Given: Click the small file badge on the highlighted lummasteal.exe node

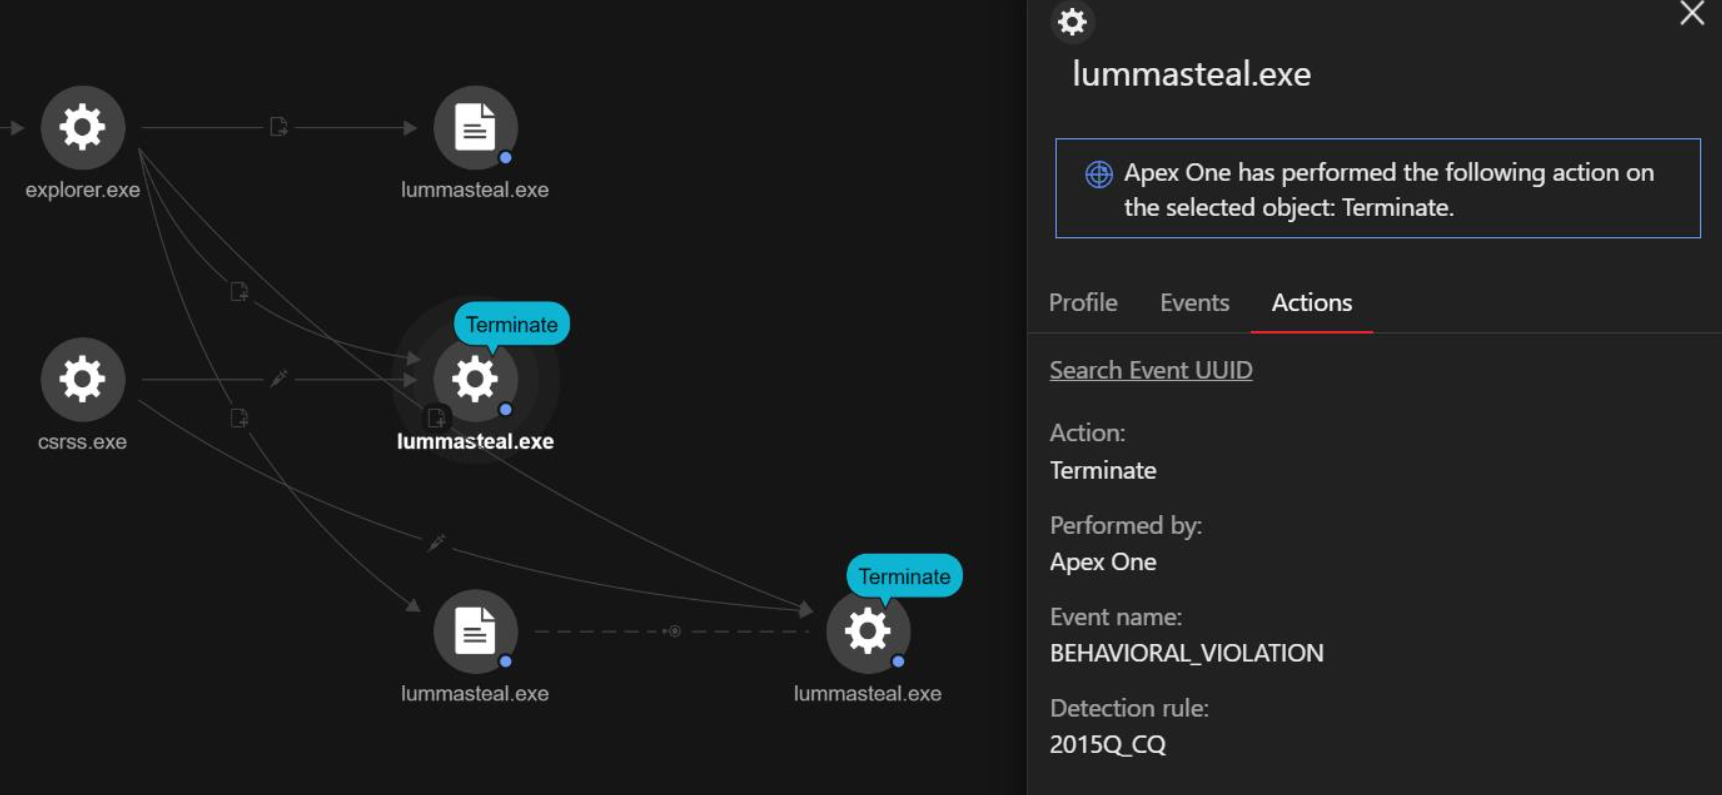Looking at the screenshot, I should (x=436, y=418).
